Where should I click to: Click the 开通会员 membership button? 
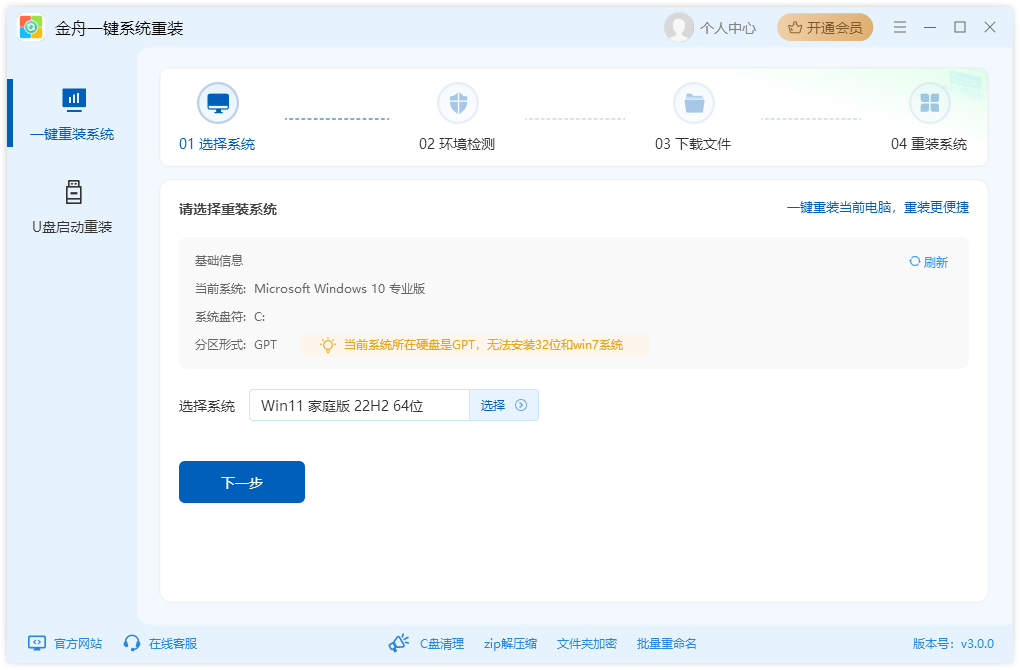825,27
